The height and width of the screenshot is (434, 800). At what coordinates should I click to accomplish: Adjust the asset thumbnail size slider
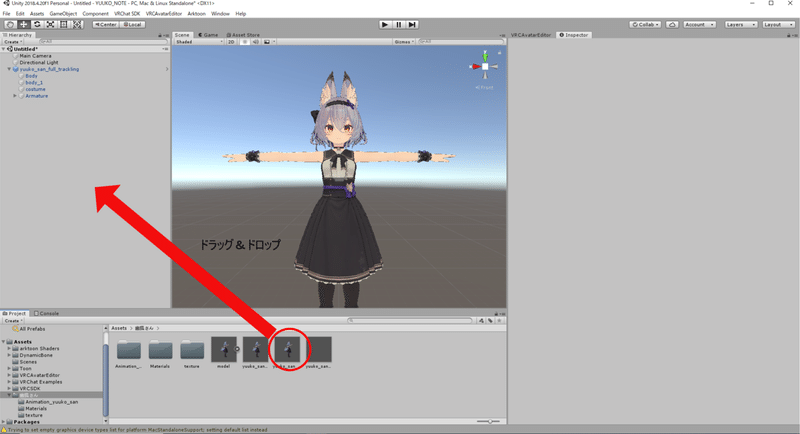point(490,421)
